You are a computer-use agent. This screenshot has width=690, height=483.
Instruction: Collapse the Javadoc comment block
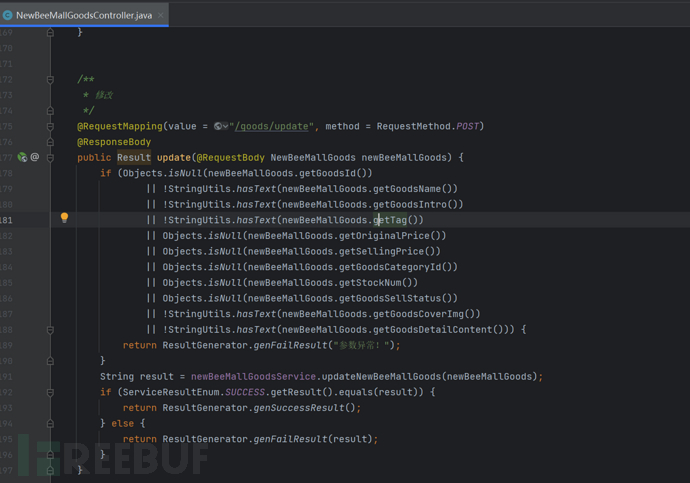click(x=50, y=80)
